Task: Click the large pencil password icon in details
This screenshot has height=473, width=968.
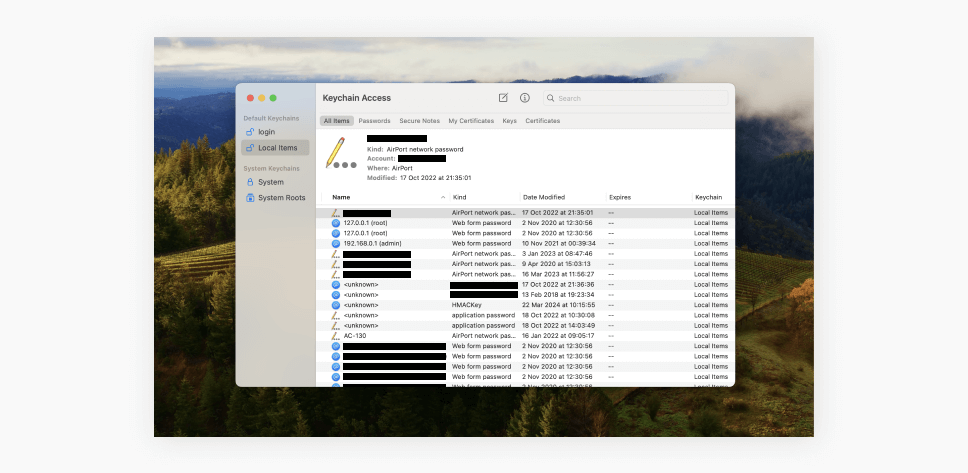Action: click(340, 153)
